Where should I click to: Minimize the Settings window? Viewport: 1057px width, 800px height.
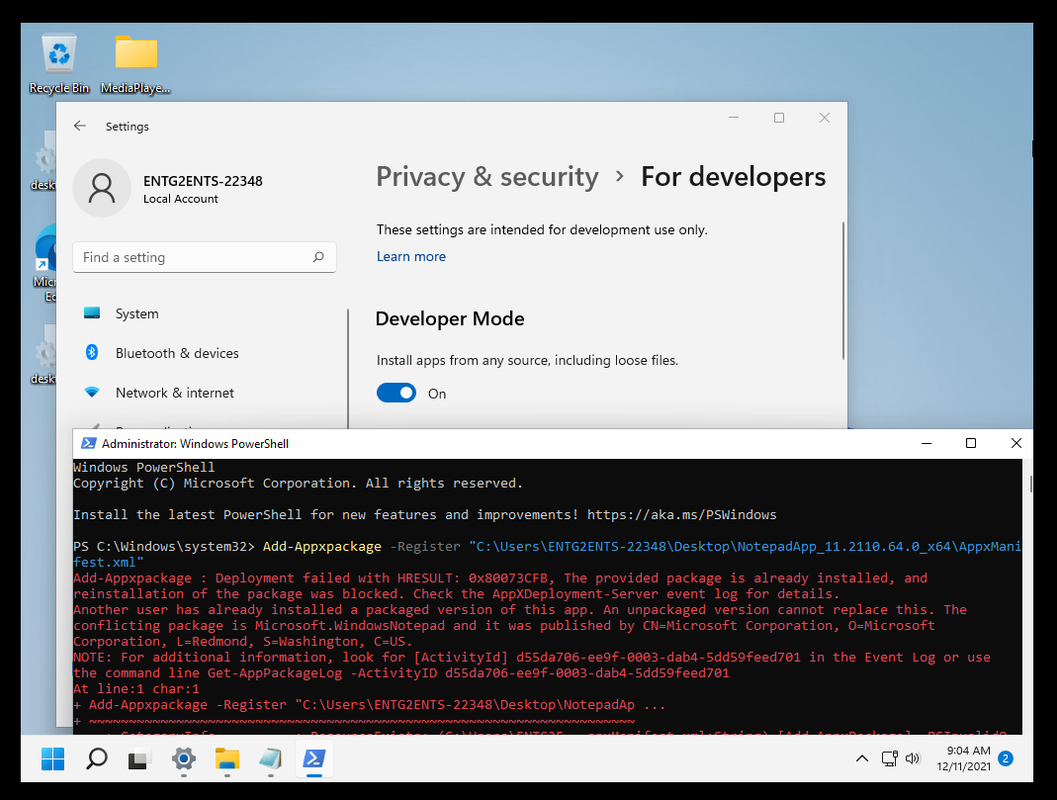tap(733, 117)
